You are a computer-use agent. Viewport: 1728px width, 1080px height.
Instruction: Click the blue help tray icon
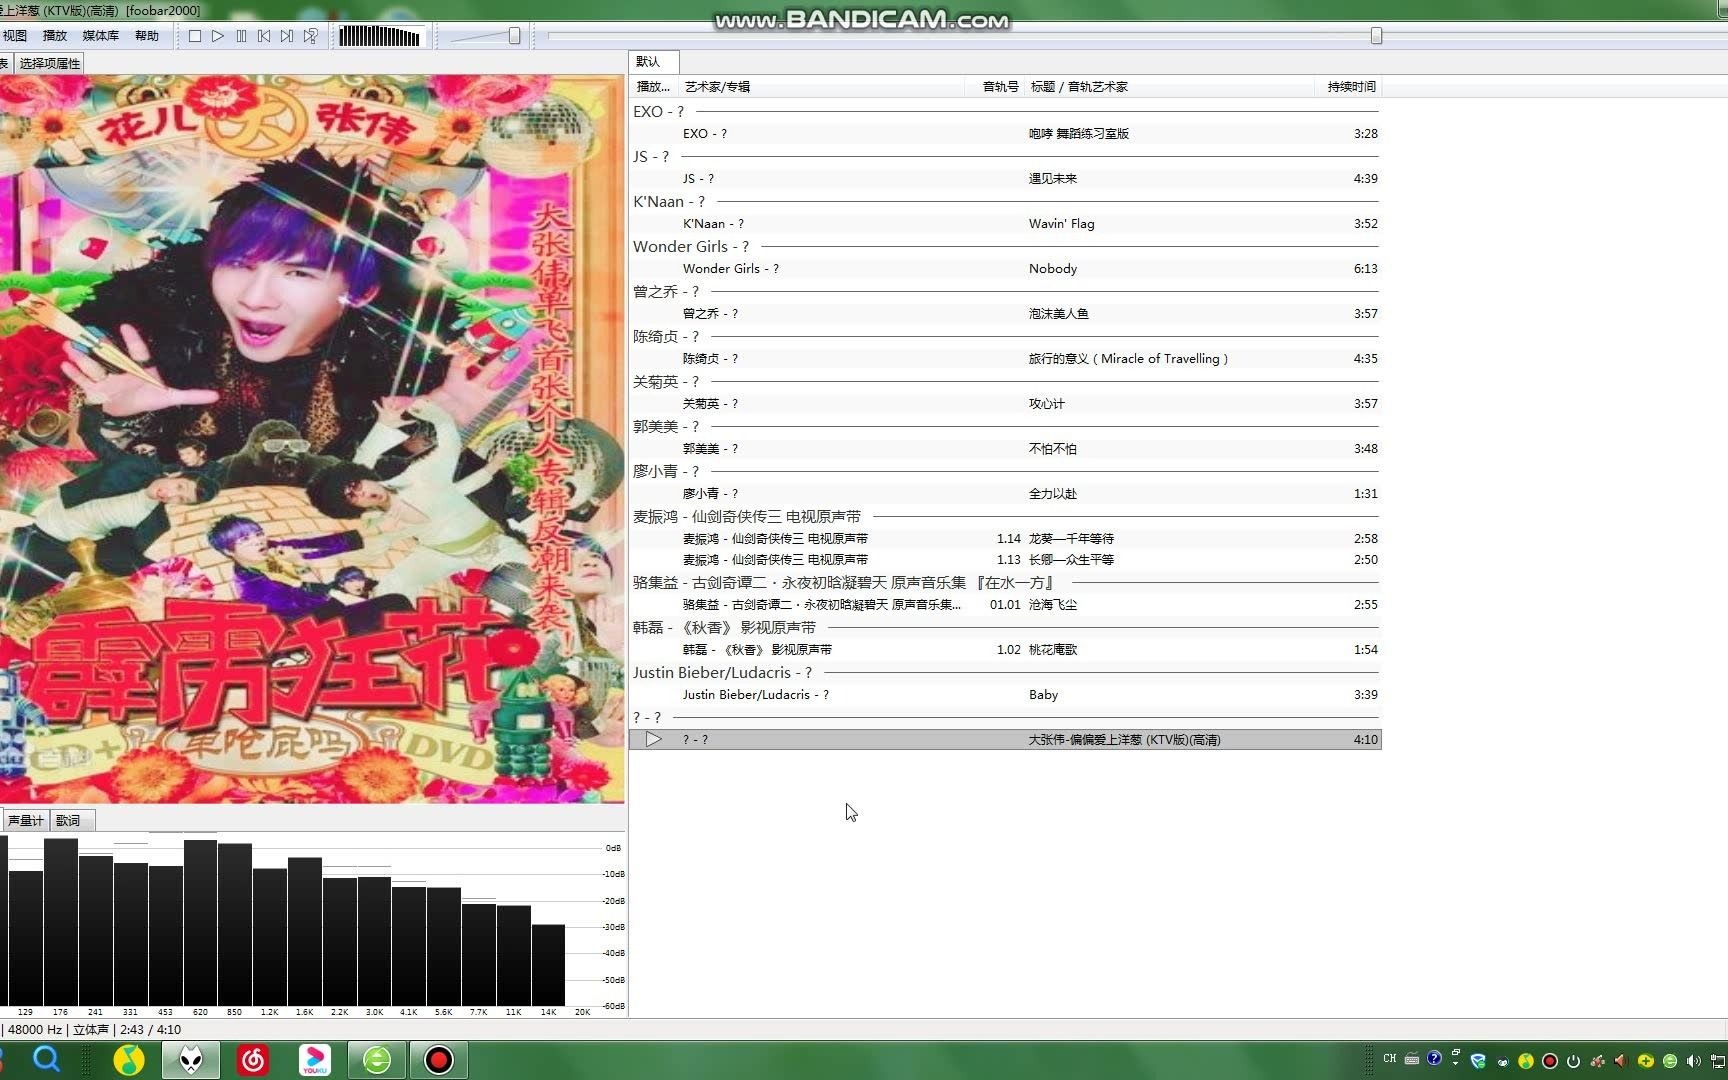pyautogui.click(x=1434, y=1058)
